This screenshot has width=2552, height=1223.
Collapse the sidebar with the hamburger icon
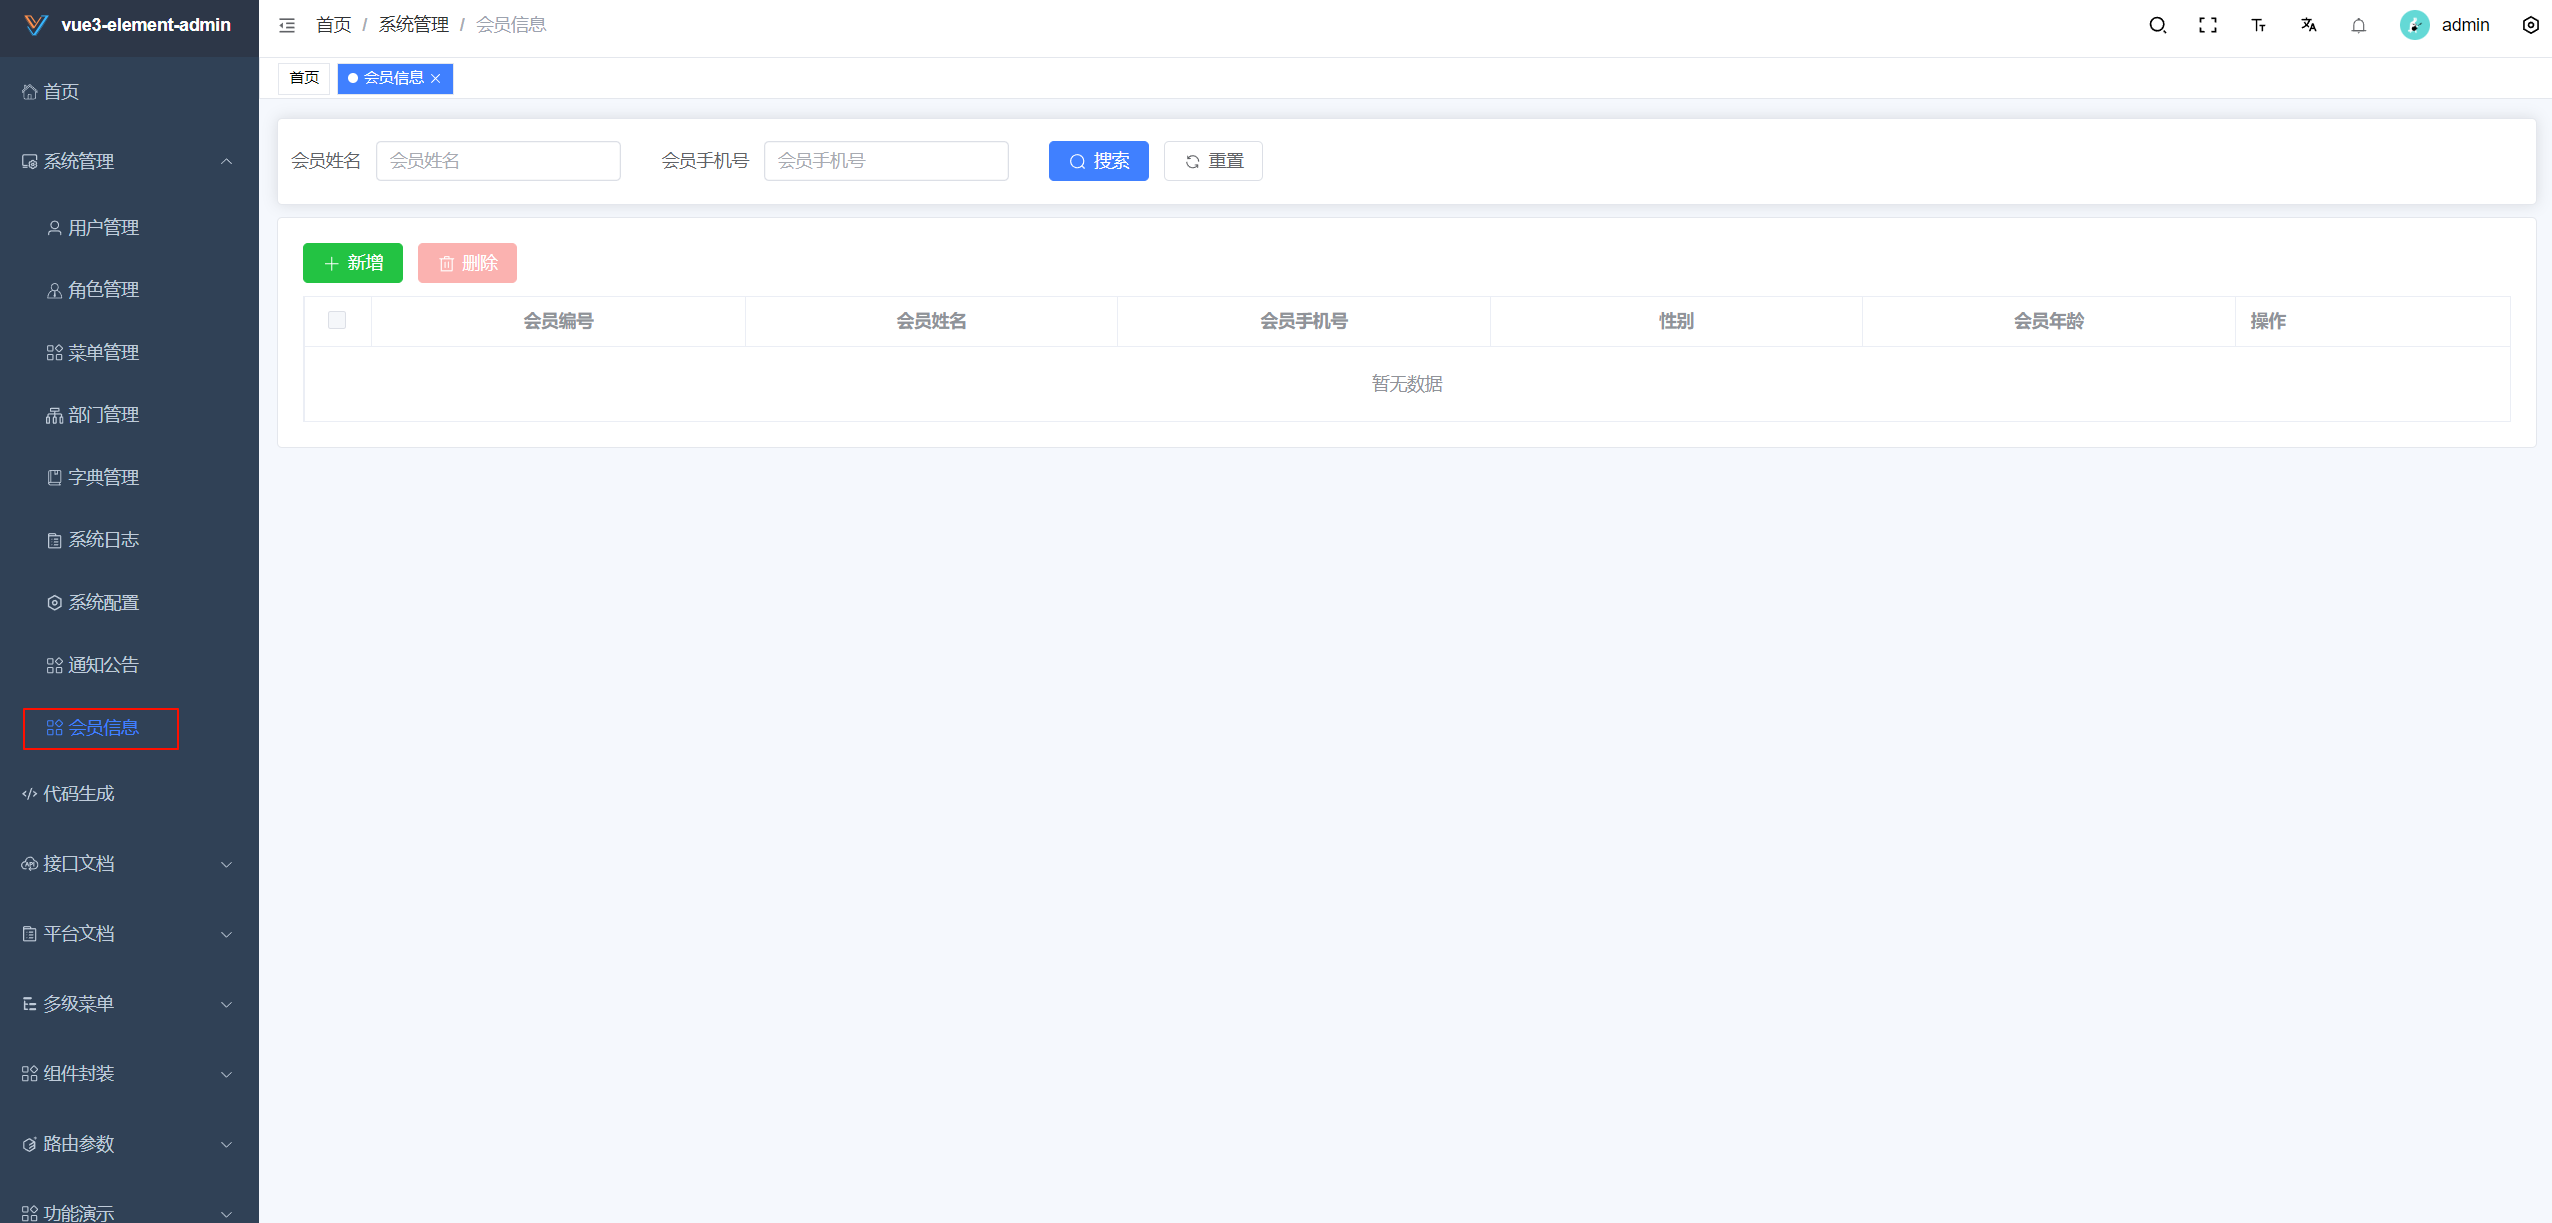point(287,25)
